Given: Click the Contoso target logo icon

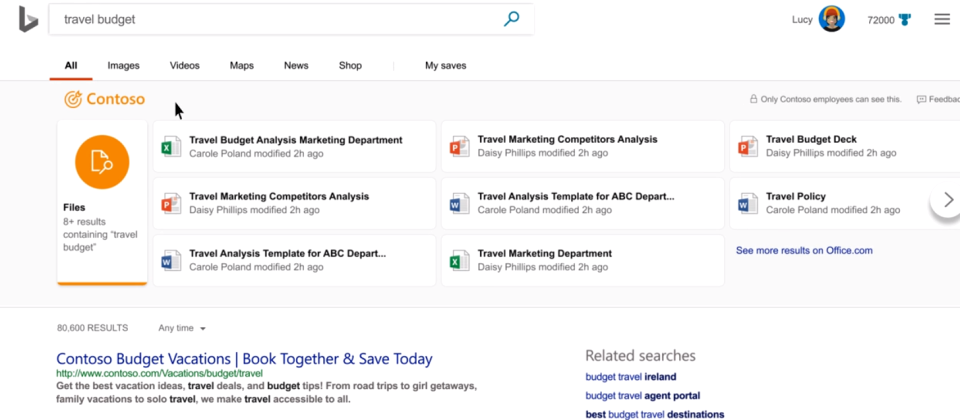Looking at the screenshot, I should click(x=73, y=99).
